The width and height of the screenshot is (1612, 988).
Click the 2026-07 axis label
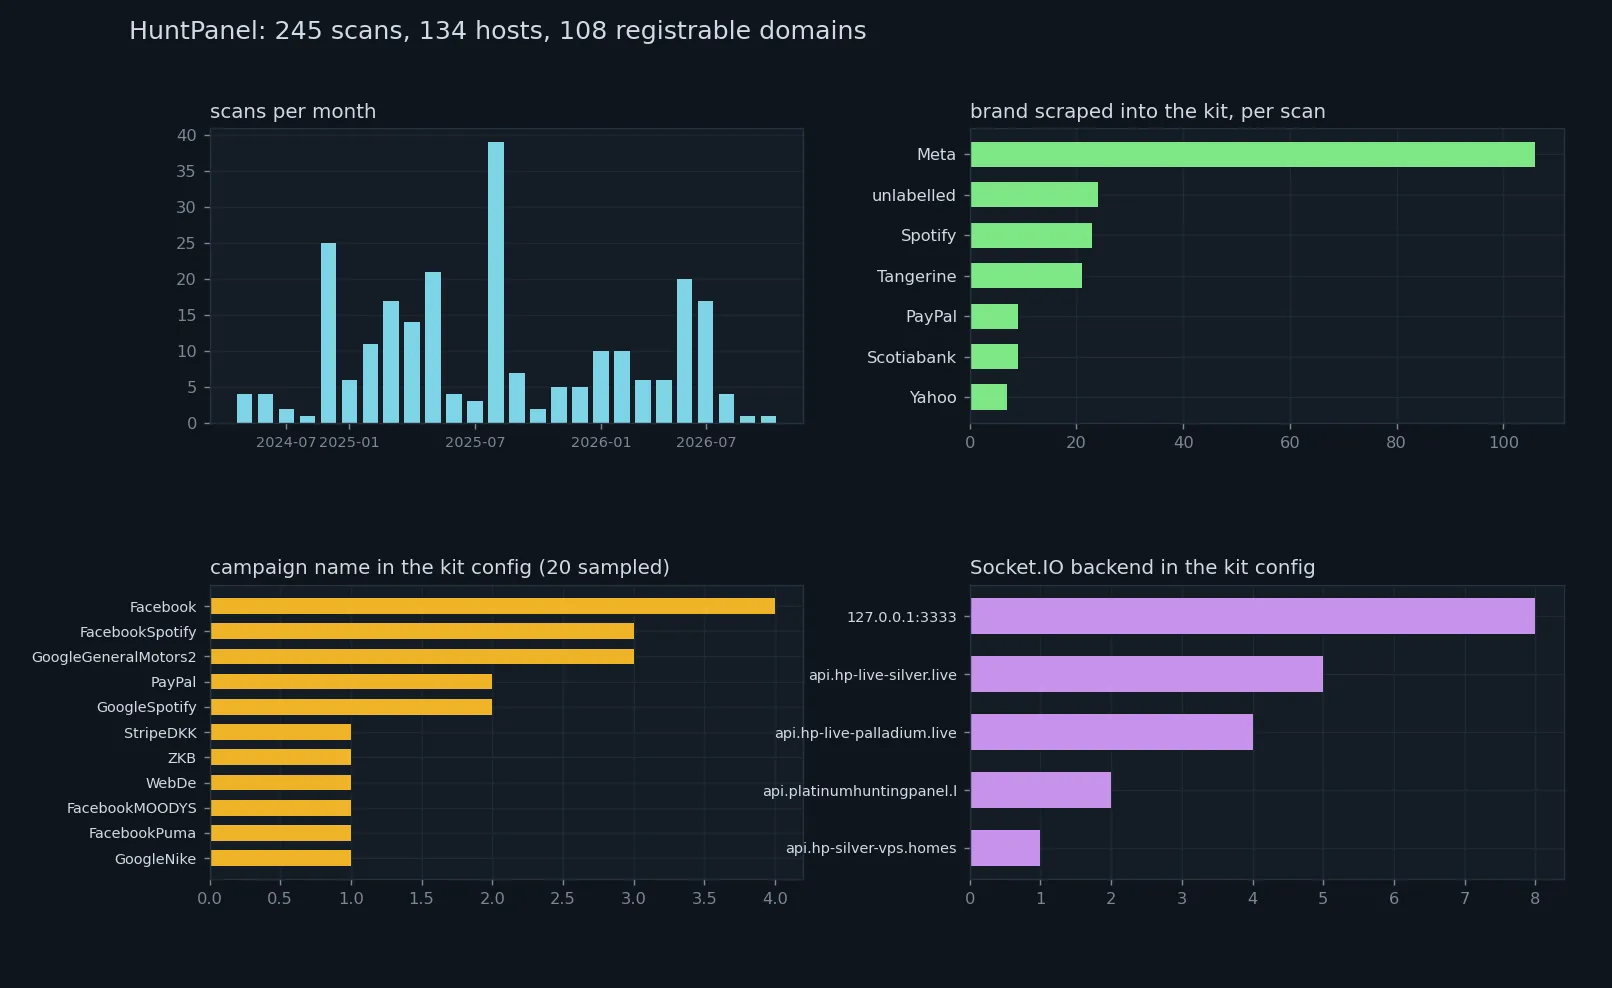[706, 442]
